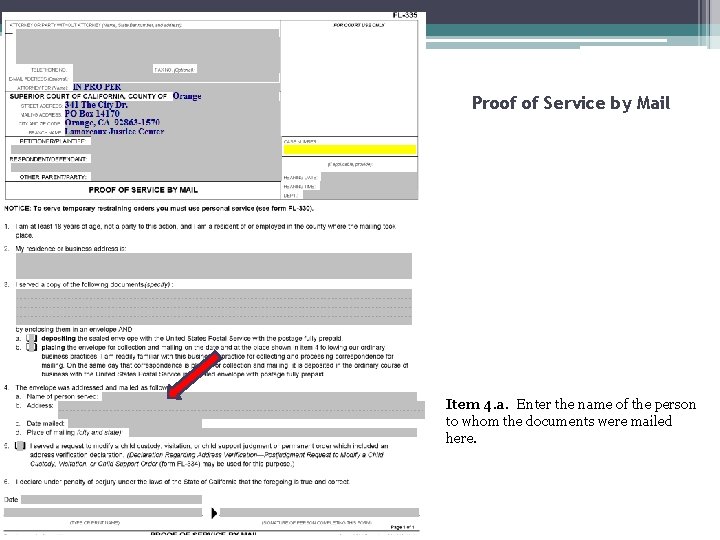Viewport: 720px width, 540px height.
Task: Click the 'Proof of Service by Mail' slide title
Action: [x=571, y=103]
